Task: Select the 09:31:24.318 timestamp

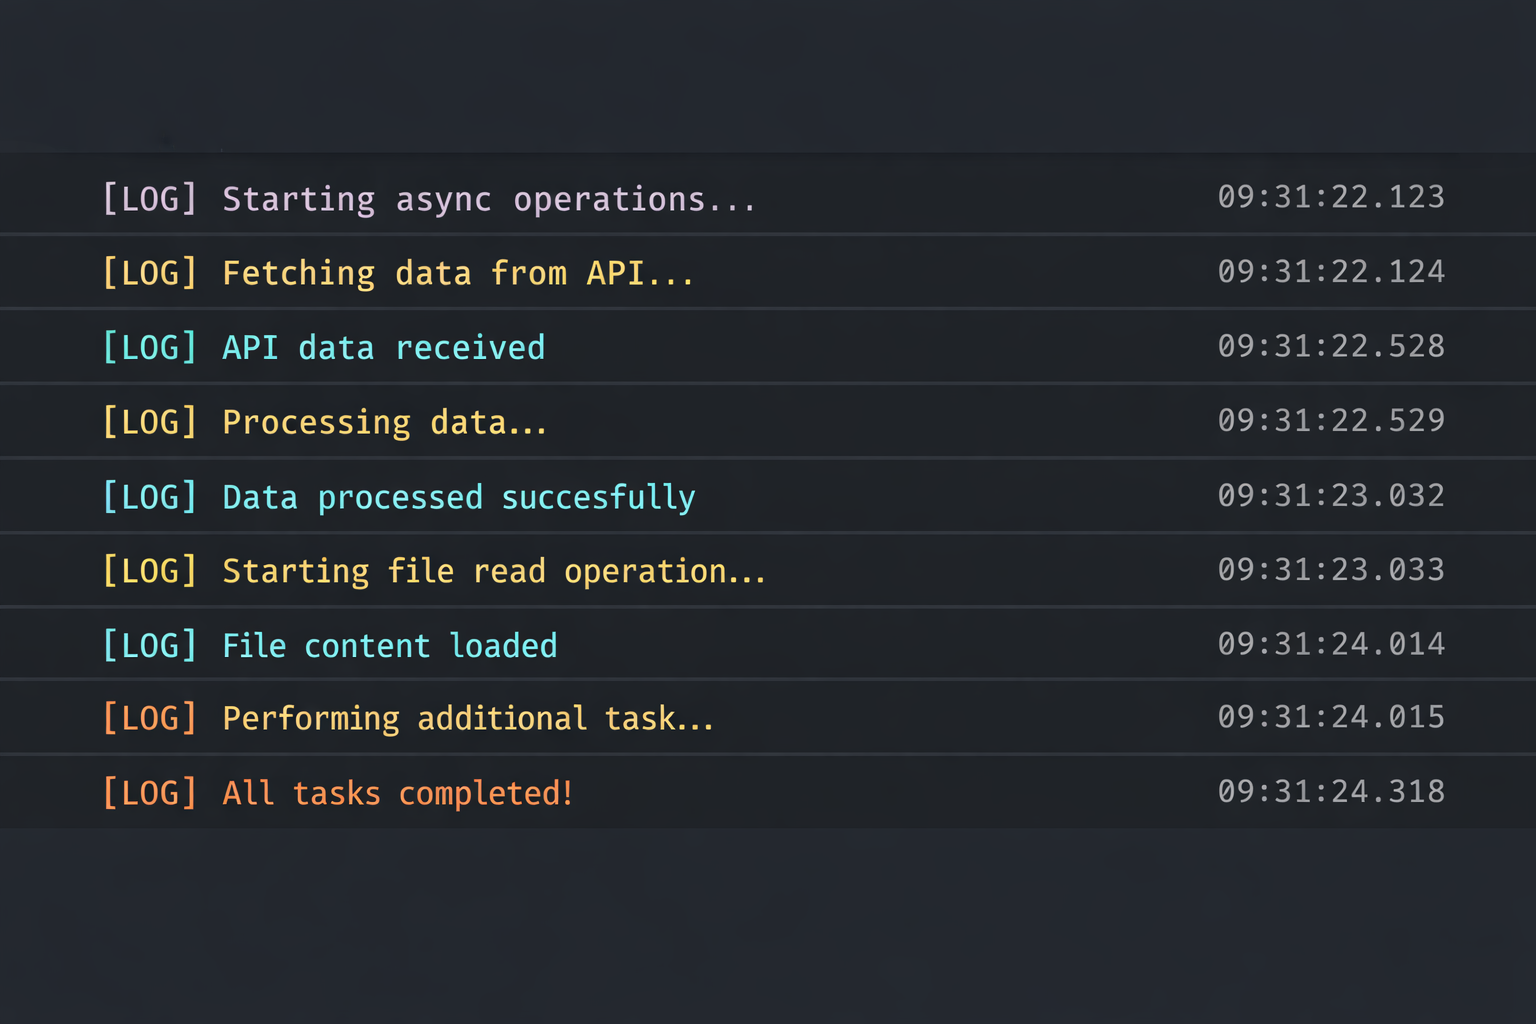Action: tap(1330, 791)
